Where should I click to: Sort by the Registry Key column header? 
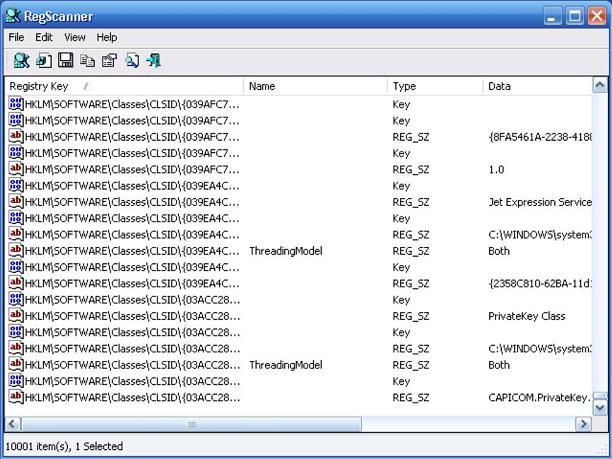(x=124, y=86)
